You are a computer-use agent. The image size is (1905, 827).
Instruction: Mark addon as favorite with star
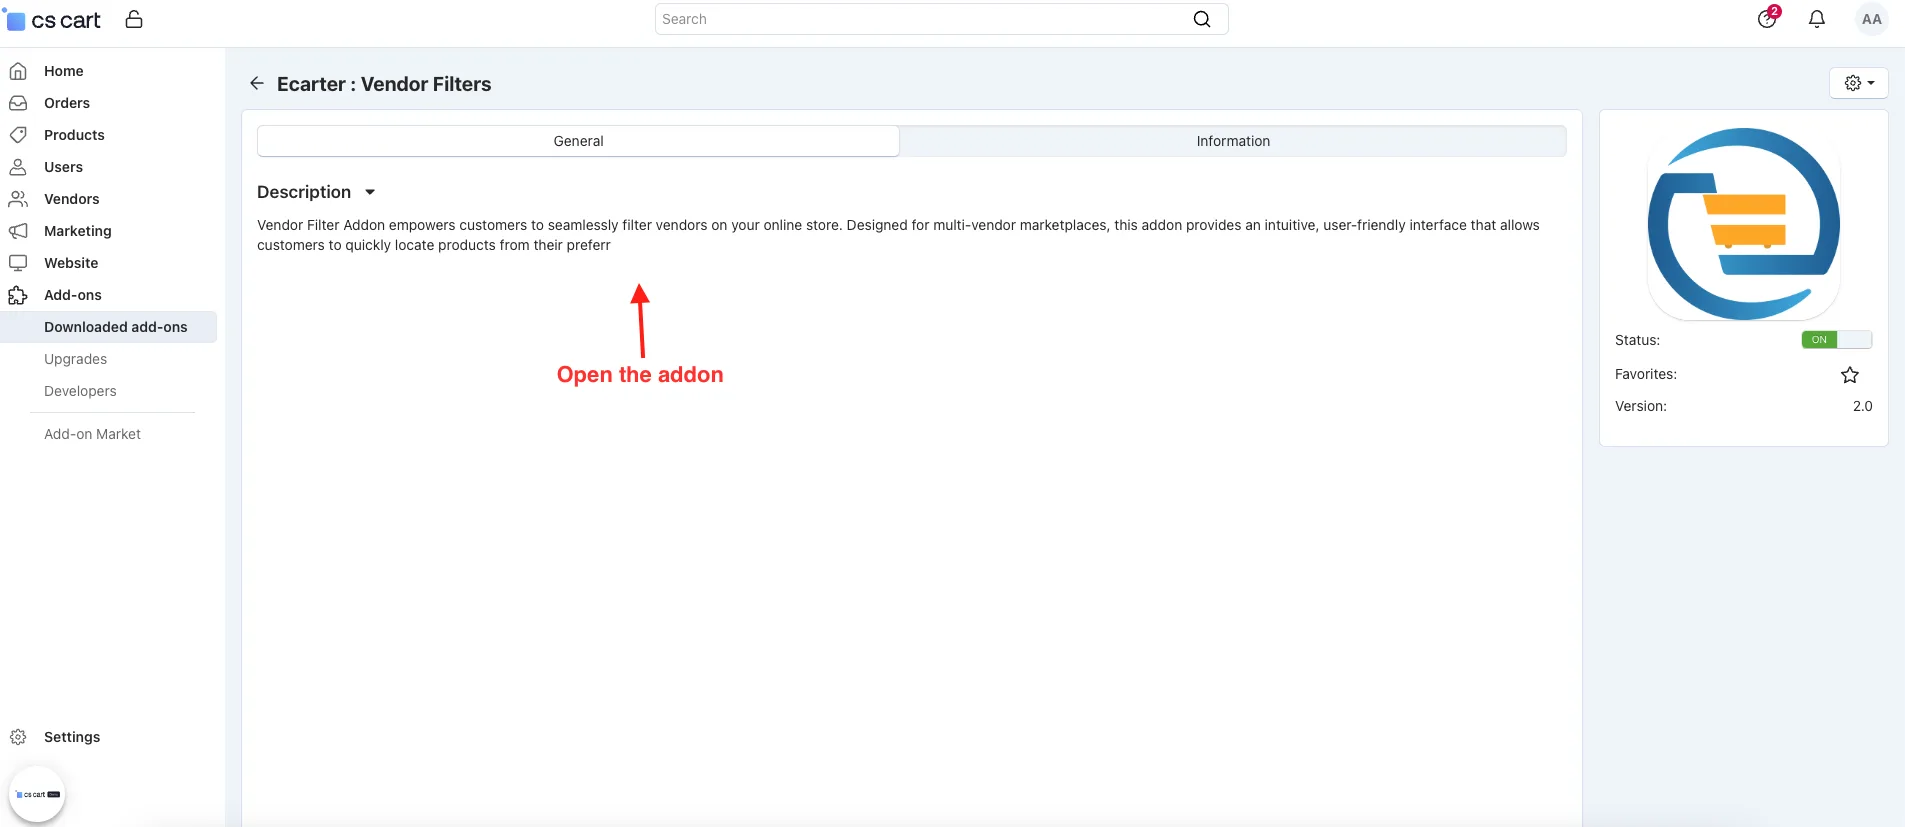pos(1850,375)
